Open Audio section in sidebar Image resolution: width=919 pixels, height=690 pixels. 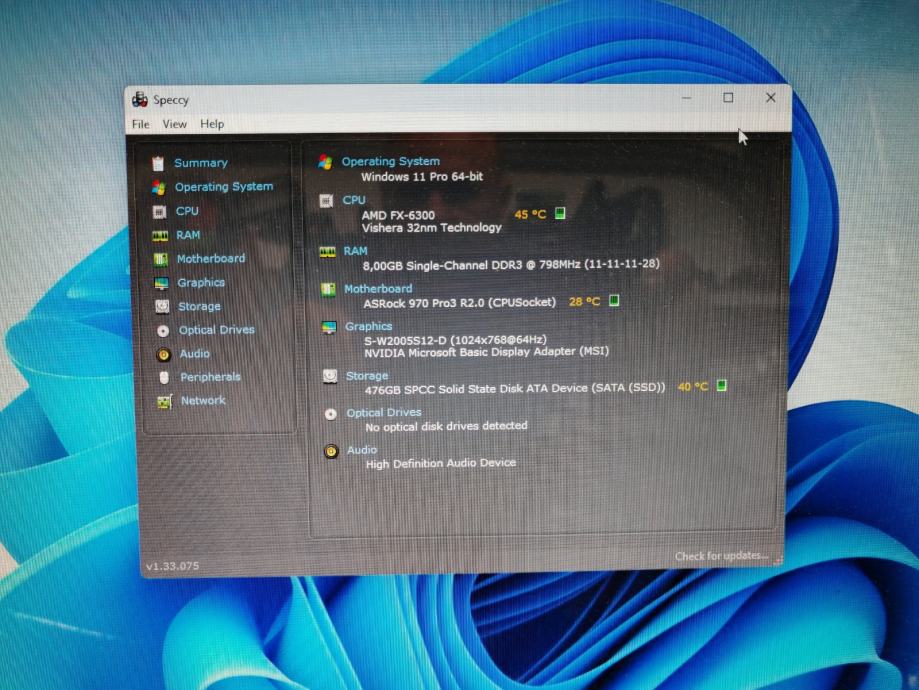coord(195,354)
